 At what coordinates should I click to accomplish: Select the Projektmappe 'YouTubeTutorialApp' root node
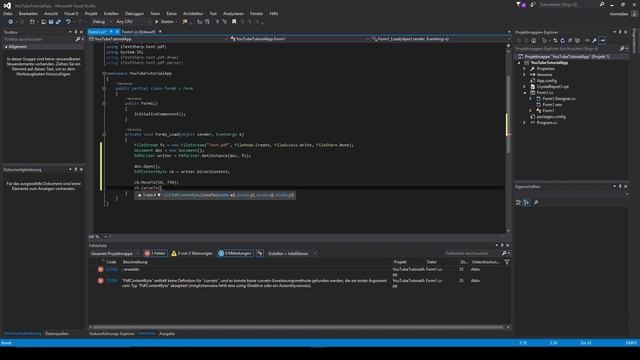pos(567,57)
